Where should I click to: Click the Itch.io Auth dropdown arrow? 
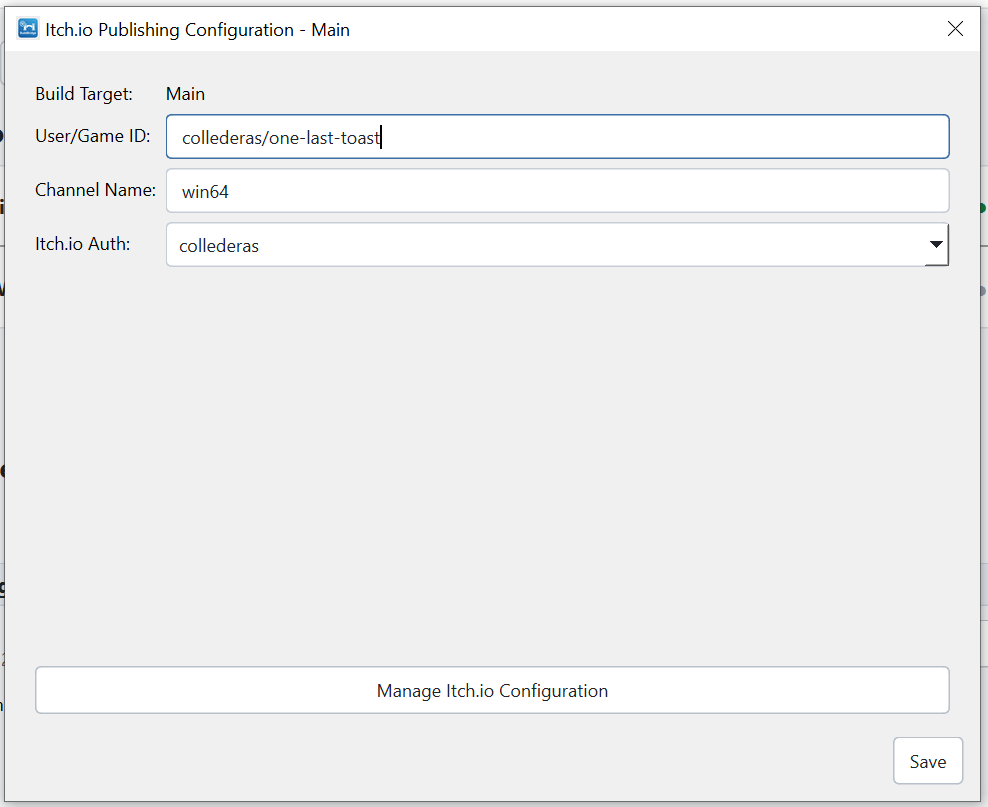[x=936, y=244]
